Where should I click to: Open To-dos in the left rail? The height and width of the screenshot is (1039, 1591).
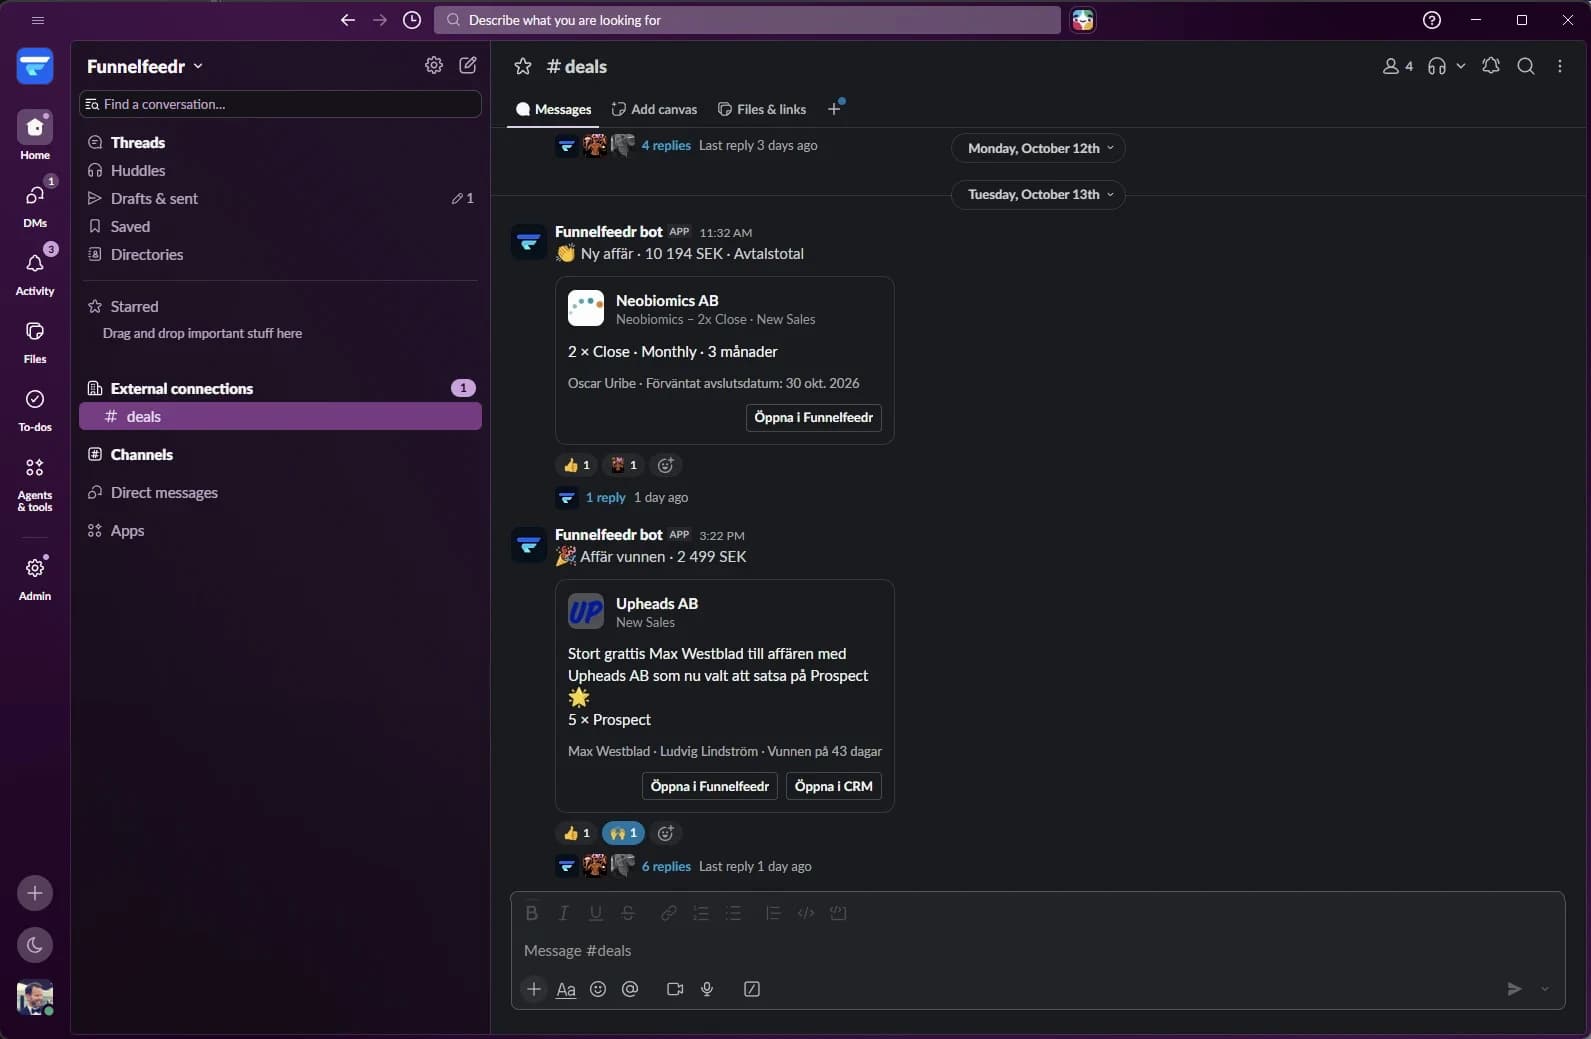pos(35,408)
